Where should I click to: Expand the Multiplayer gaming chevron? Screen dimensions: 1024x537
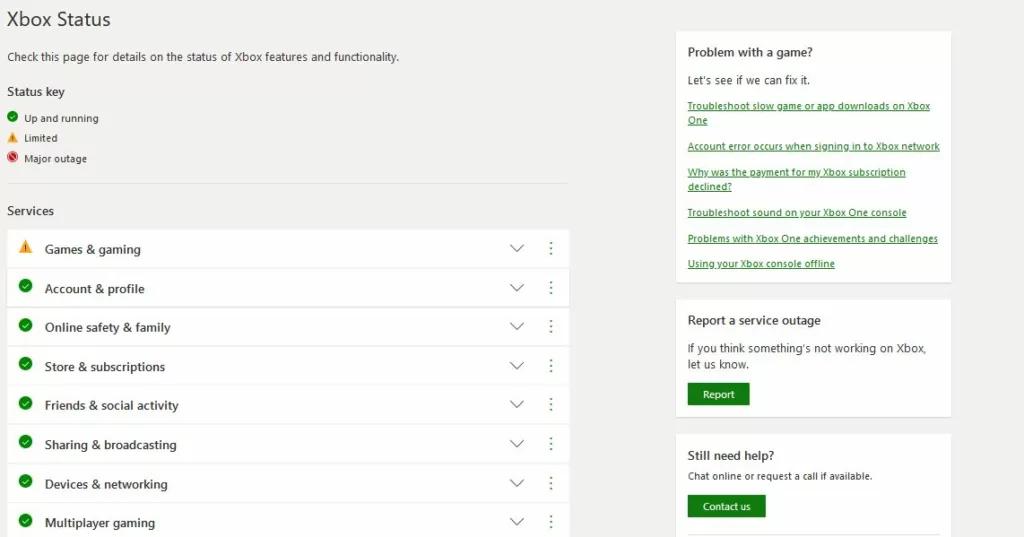point(517,521)
